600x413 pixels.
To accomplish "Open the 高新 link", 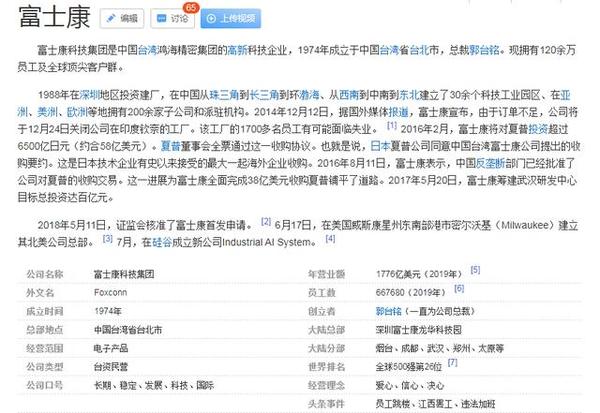I will click(x=238, y=50).
